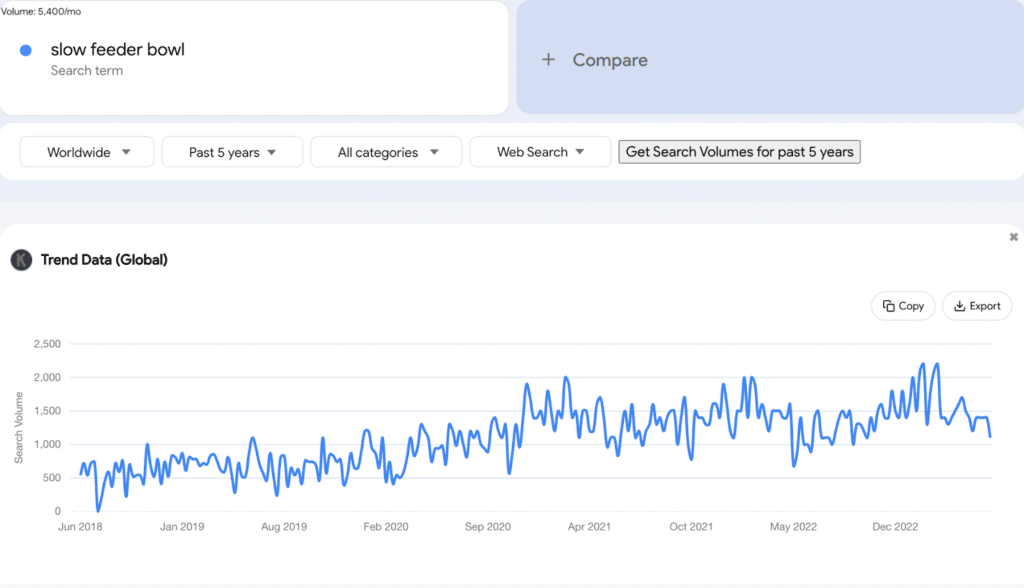The height and width of the screenshot is (588, 1024).
Task: Expand the Web Search type dropdown
Action: click(540, 152)
